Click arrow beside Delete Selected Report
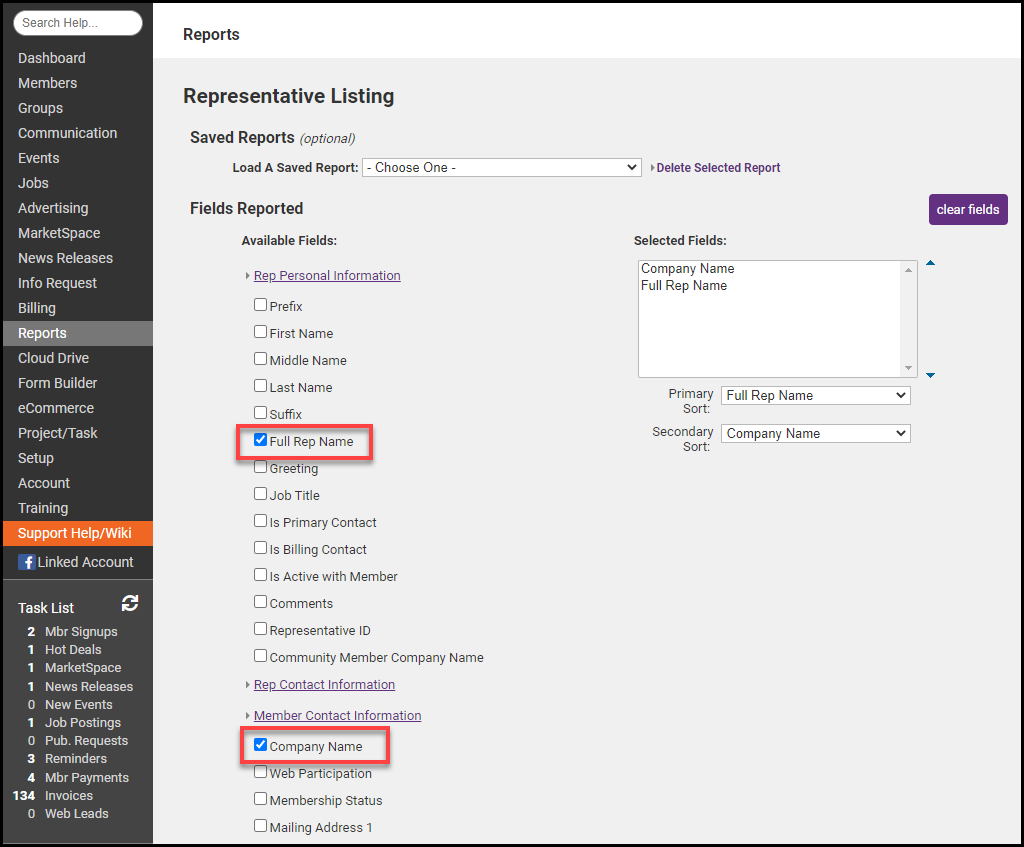 653,168
